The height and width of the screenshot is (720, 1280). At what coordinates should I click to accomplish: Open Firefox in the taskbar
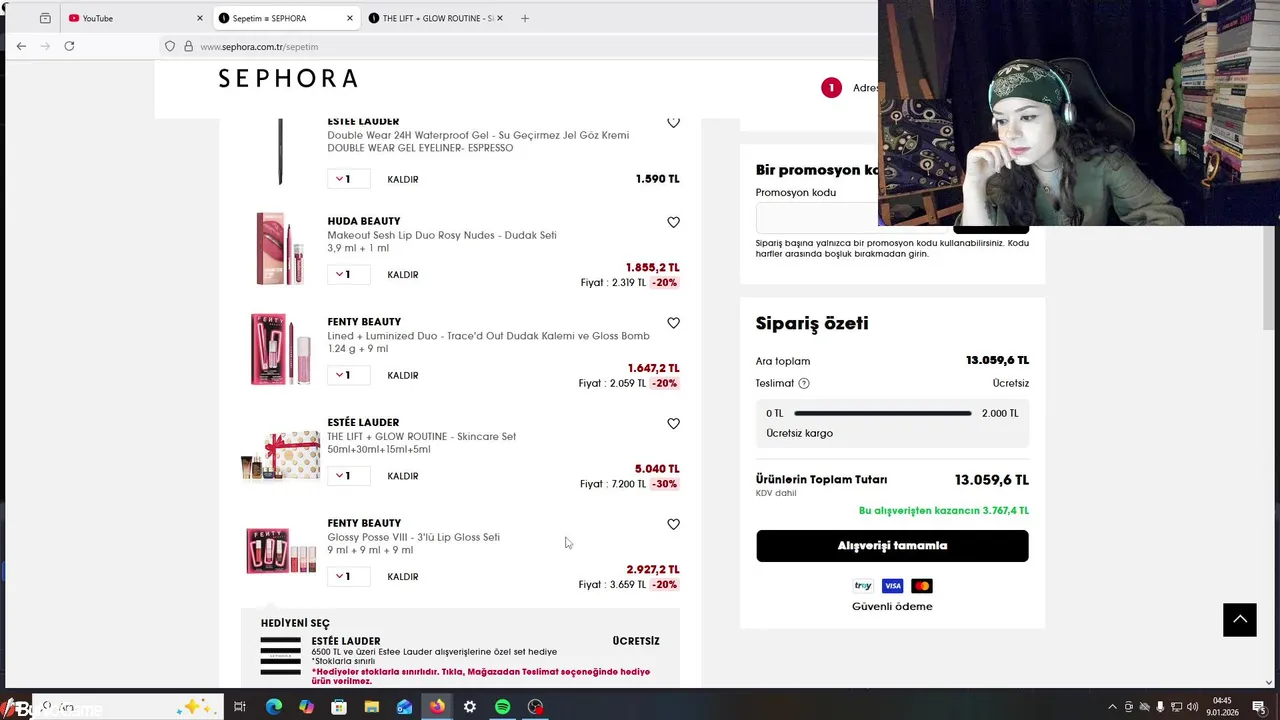point(437,707)
